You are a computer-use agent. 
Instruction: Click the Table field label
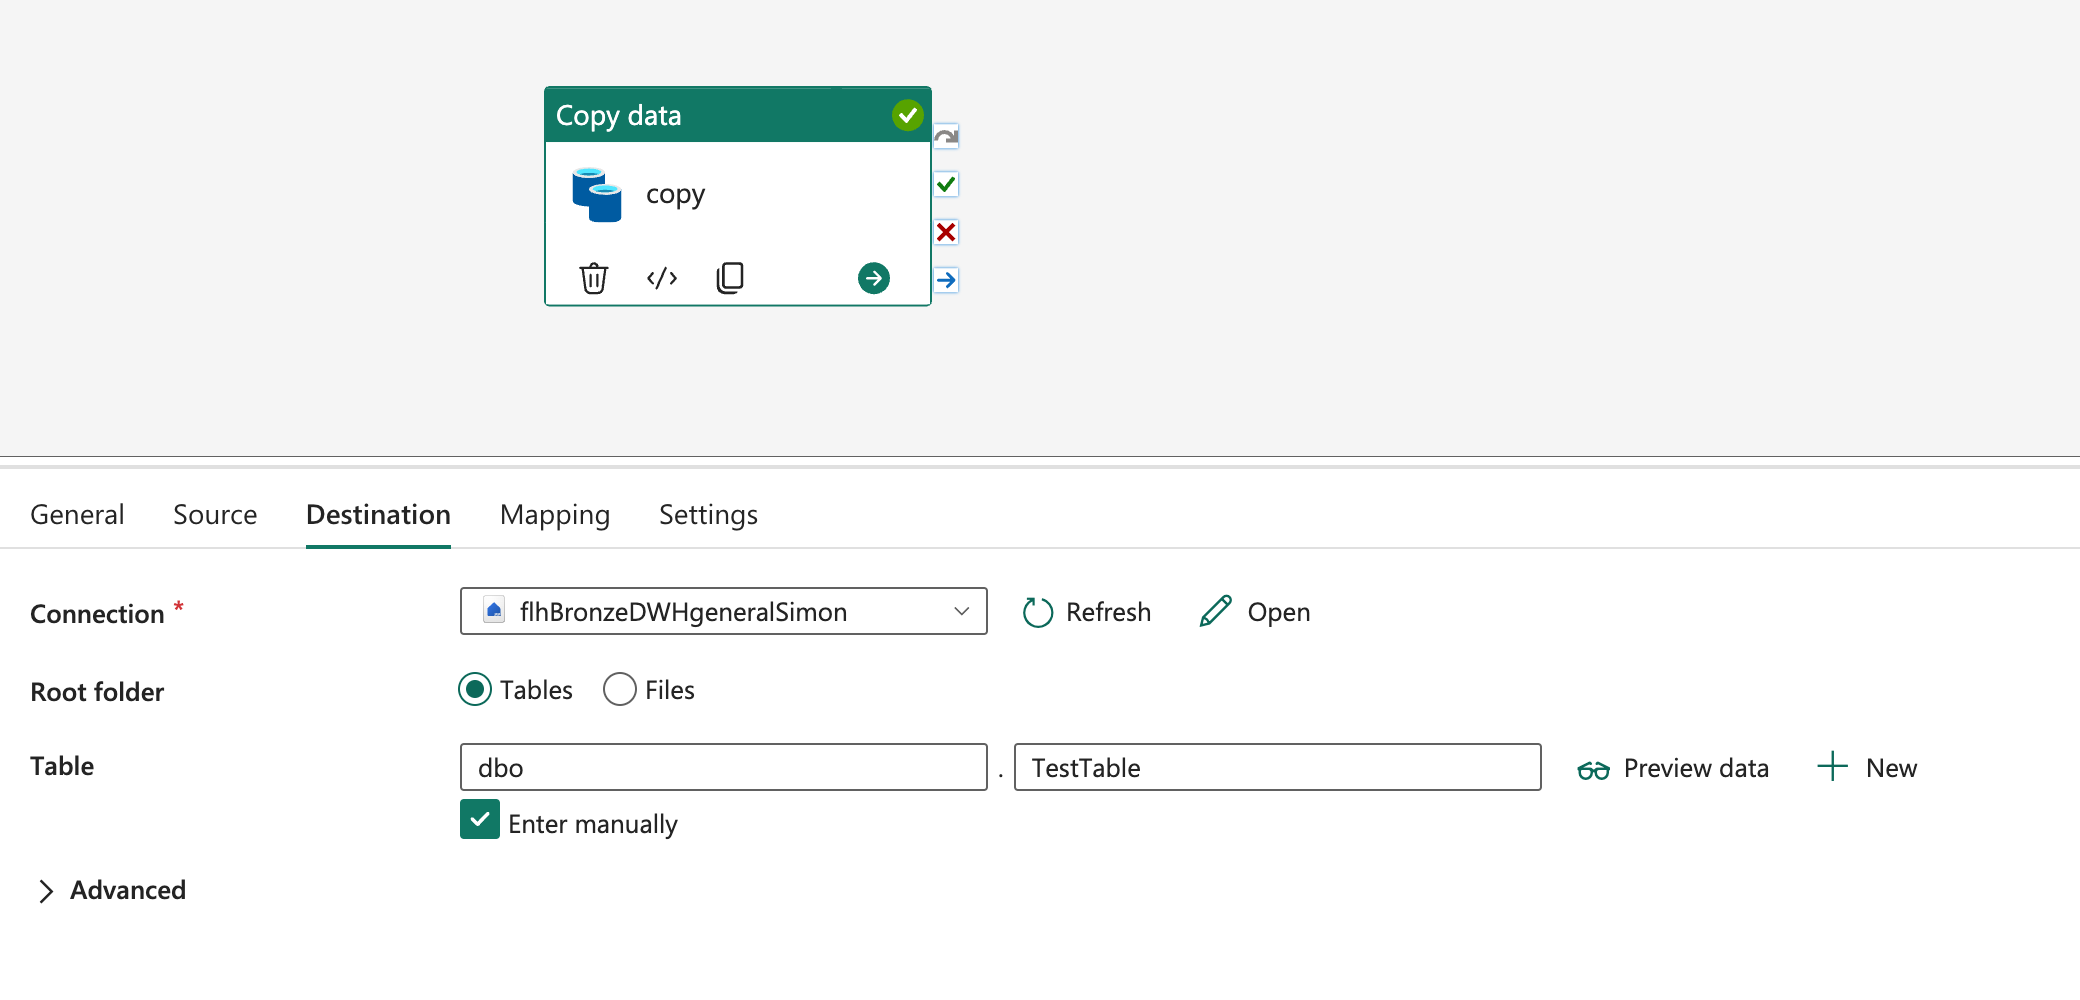click(62, 766)
